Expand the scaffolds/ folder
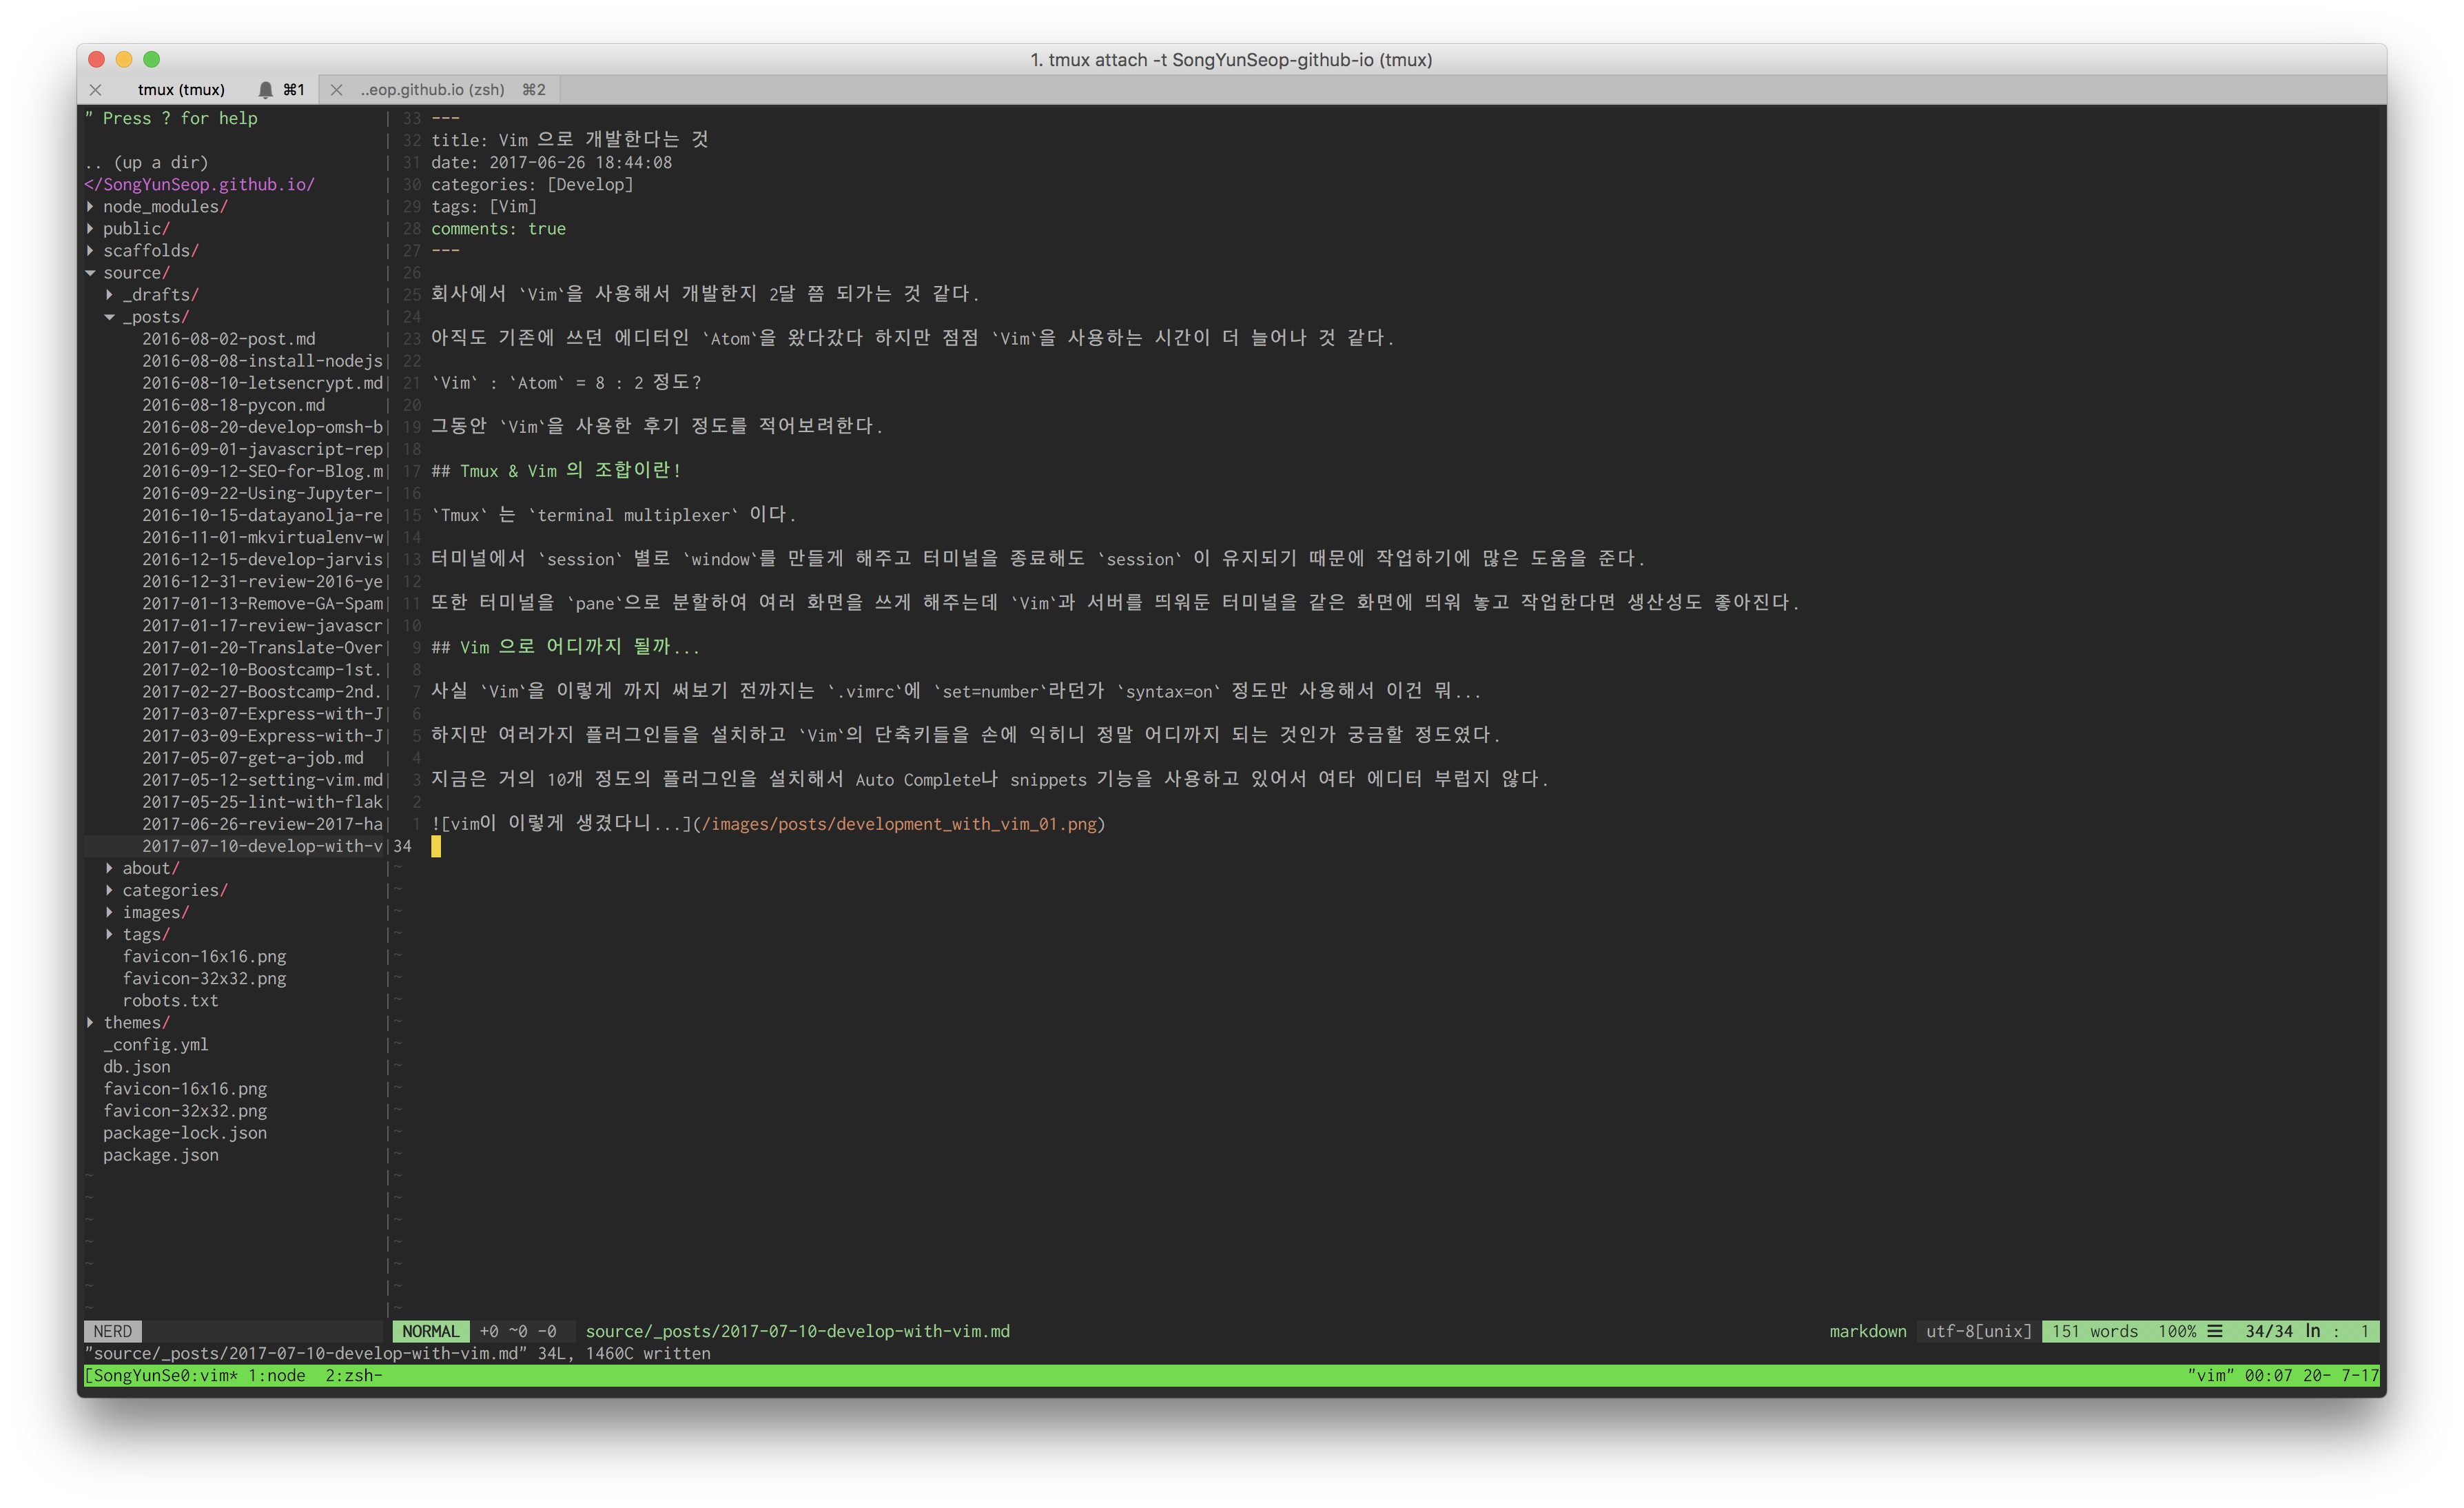Image resolution: width=2464 pixels, height=1508 pixels. click(90, 251)
